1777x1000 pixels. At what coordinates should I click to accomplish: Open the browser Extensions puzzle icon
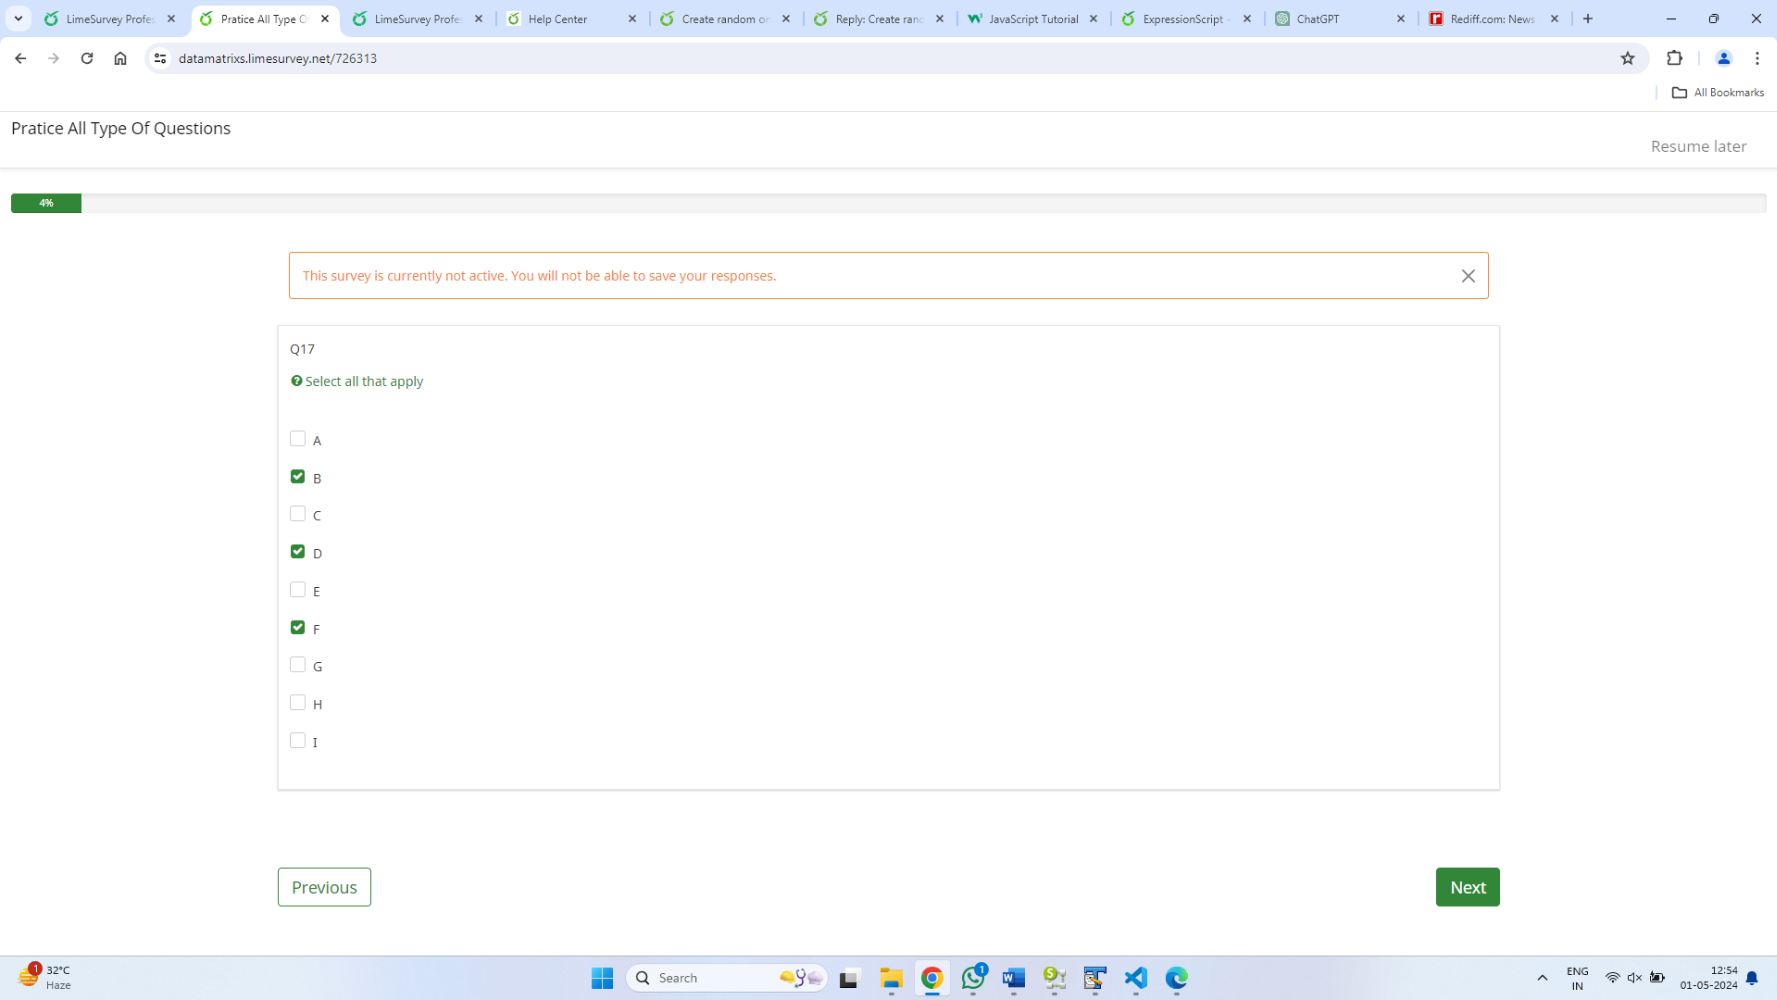[1674, 58]
